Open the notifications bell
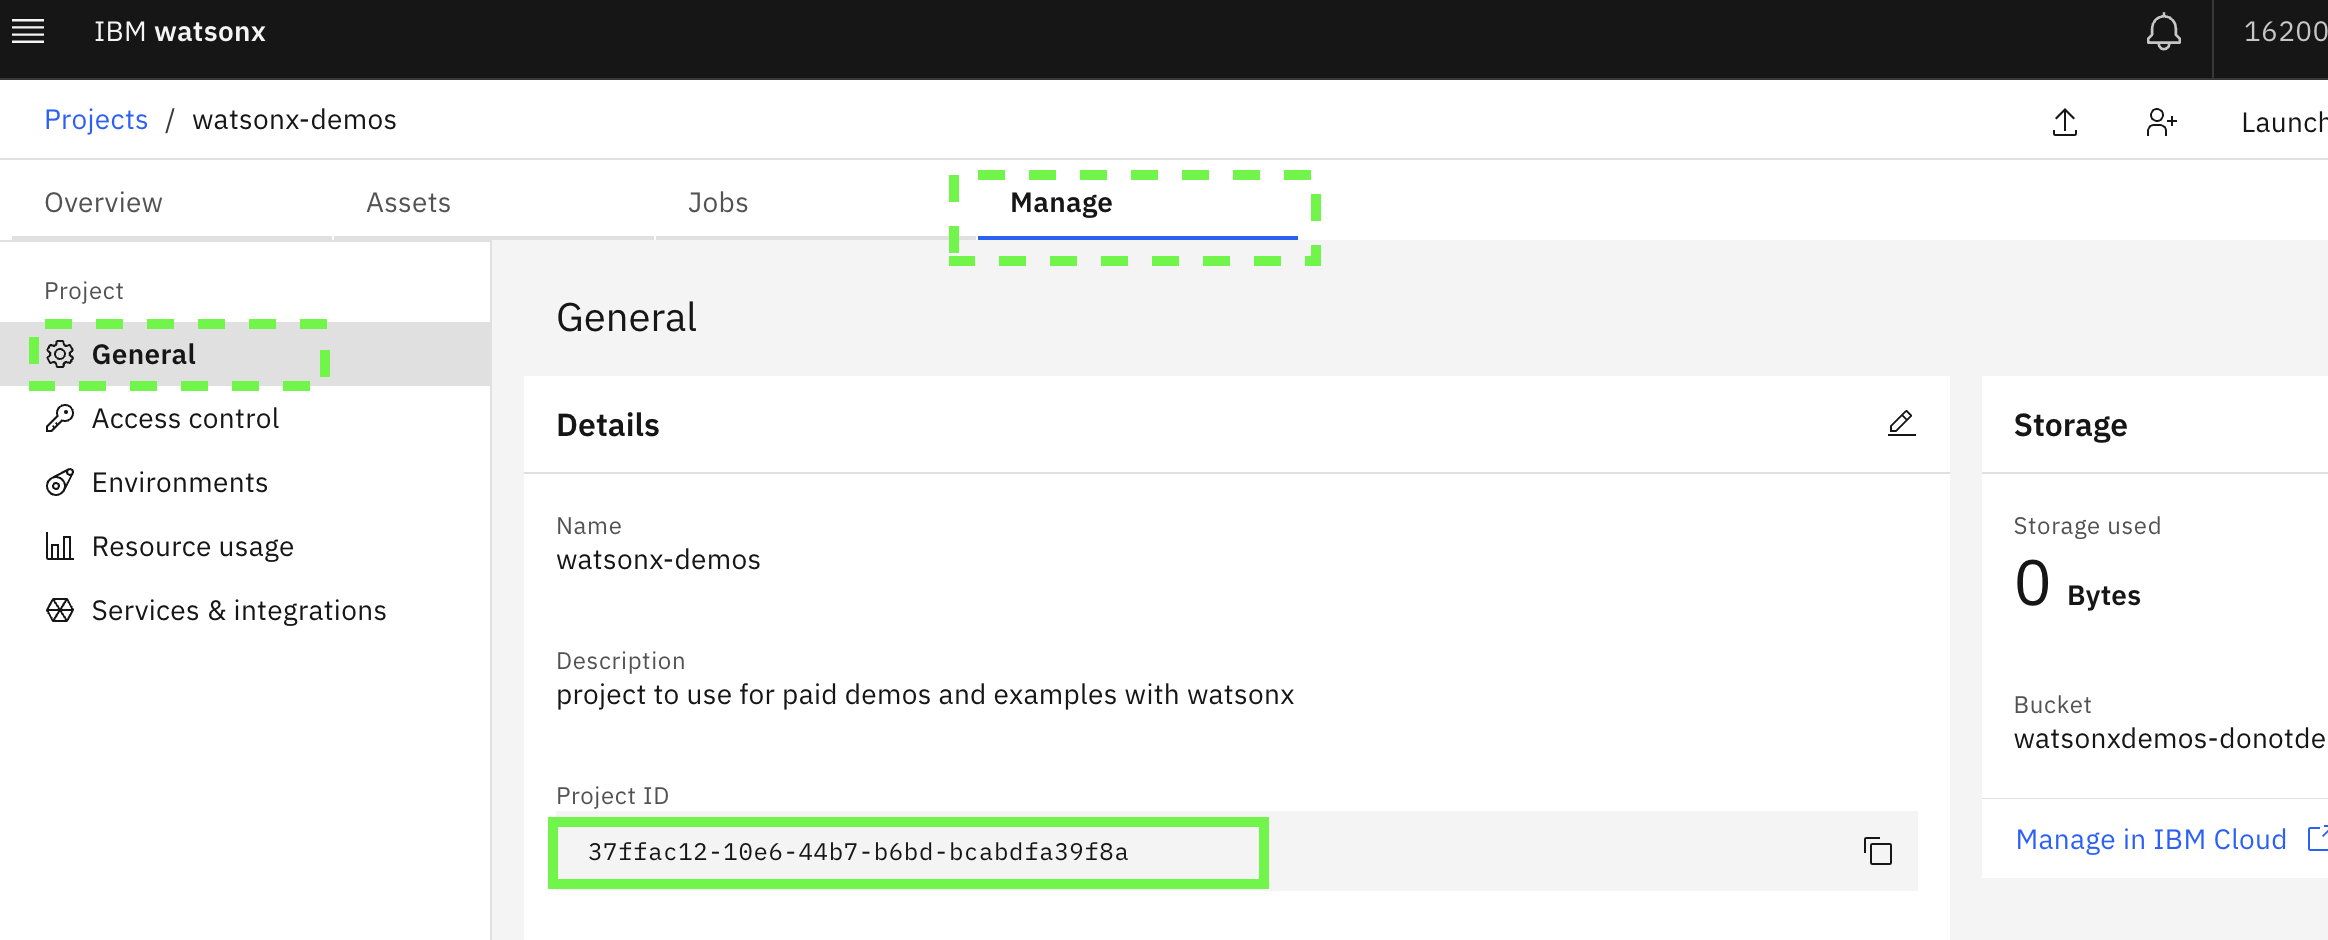Viewport: 2328px width, 940px height. (2163, 32)
